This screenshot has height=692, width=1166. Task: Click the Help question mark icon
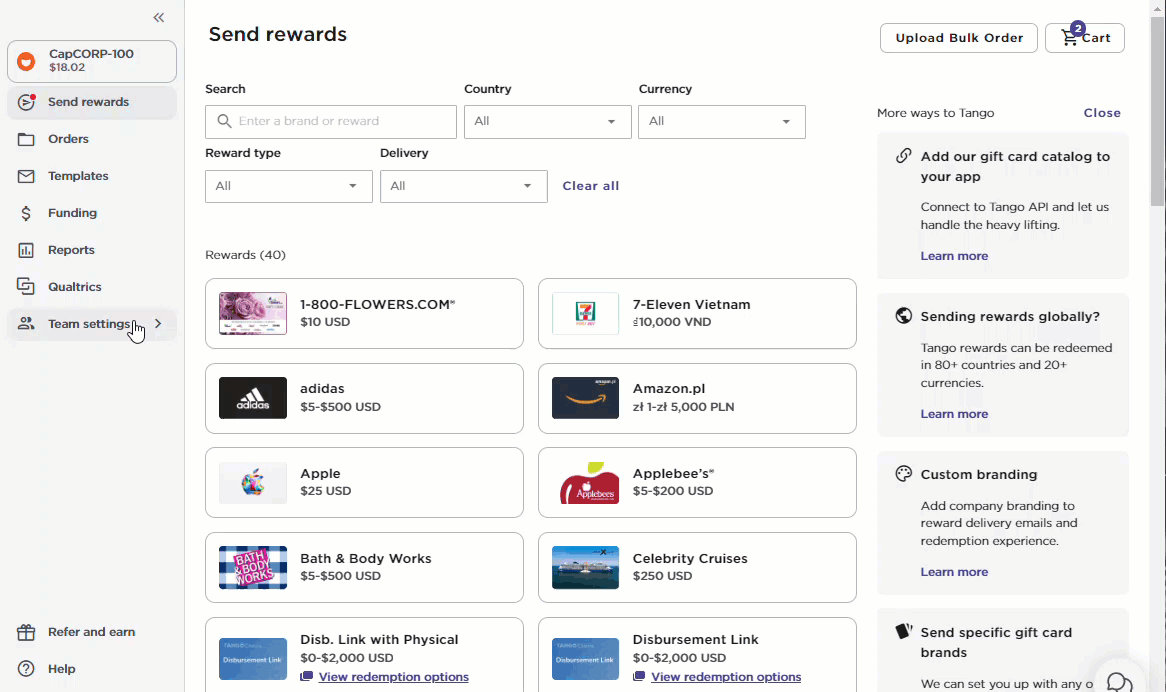27,669
